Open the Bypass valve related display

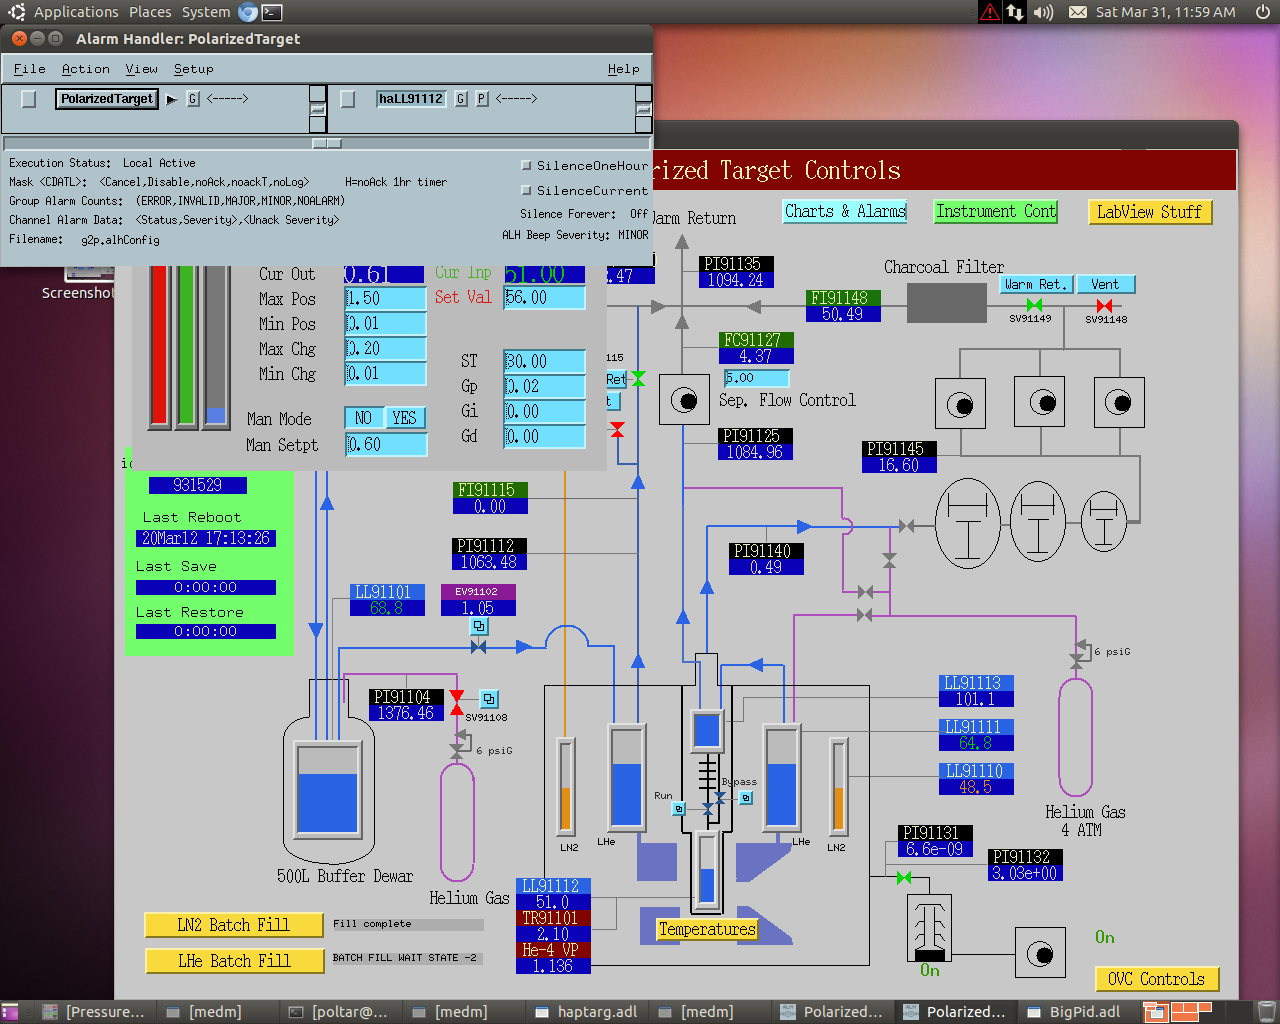click(746, 797)
